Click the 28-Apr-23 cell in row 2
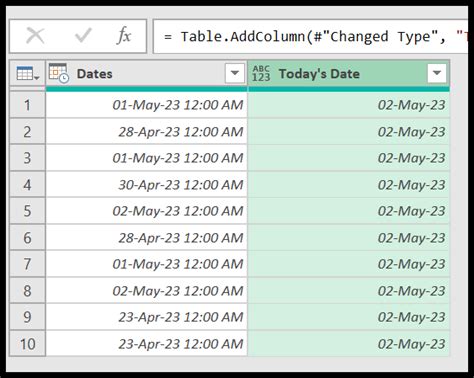 click(147, 132)
